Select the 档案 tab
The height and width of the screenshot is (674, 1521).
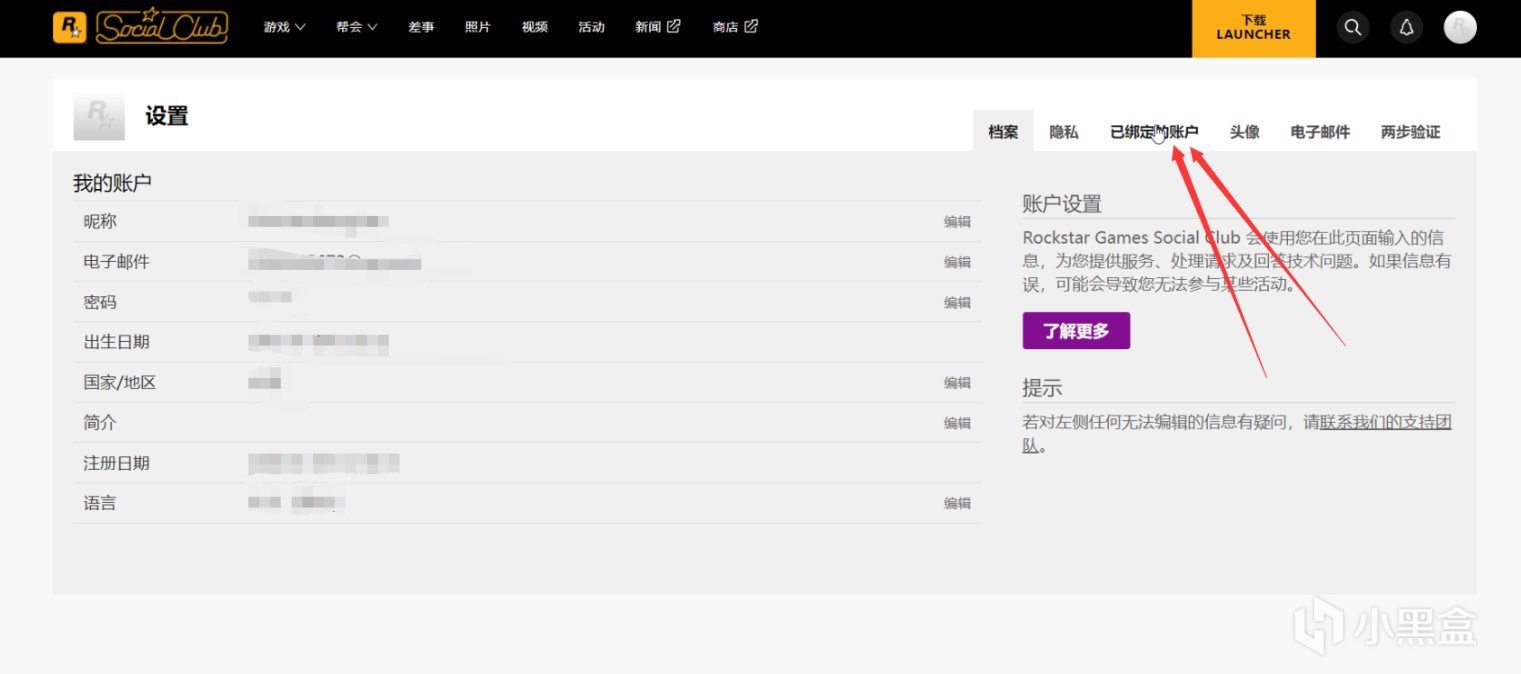1003,132
